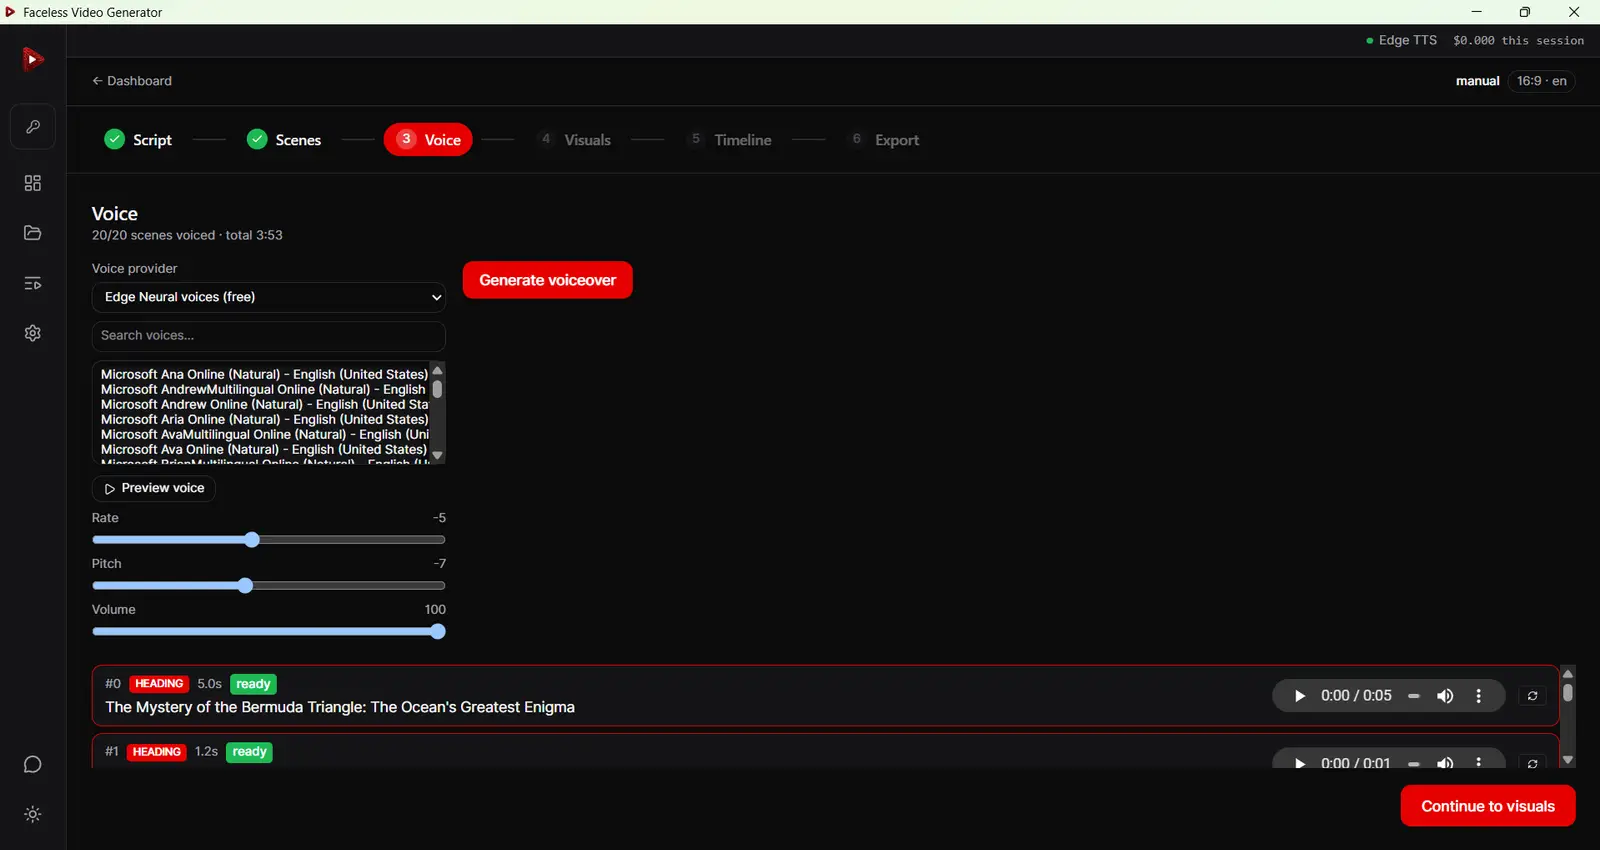The width and height of the screenshot is (1600, 850).
Task: Click the red play logo in sidebar
Action: point(32,59)
